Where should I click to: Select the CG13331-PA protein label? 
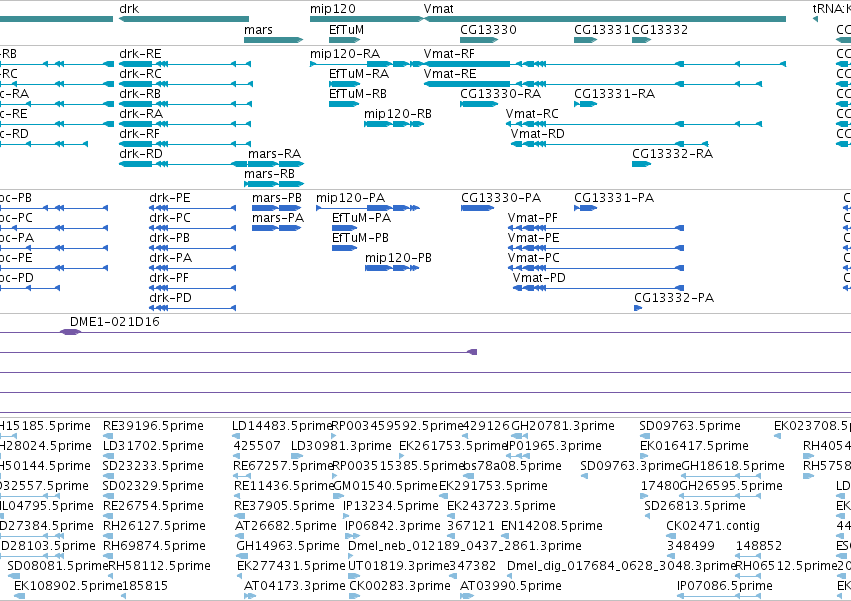[x=614, y=198]
